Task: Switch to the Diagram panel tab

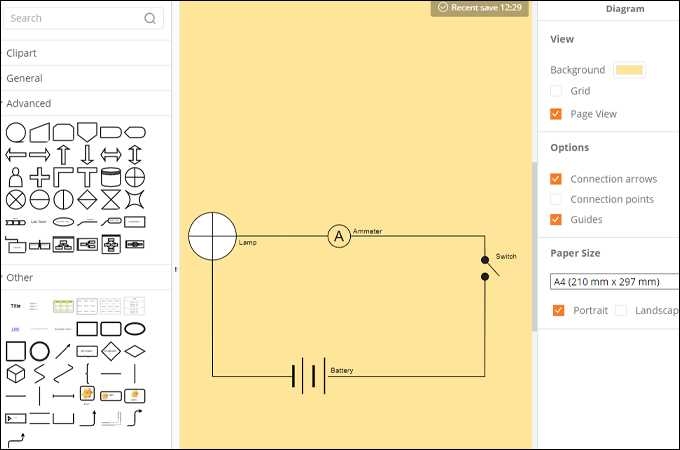Action: click(x=625, y=8)
